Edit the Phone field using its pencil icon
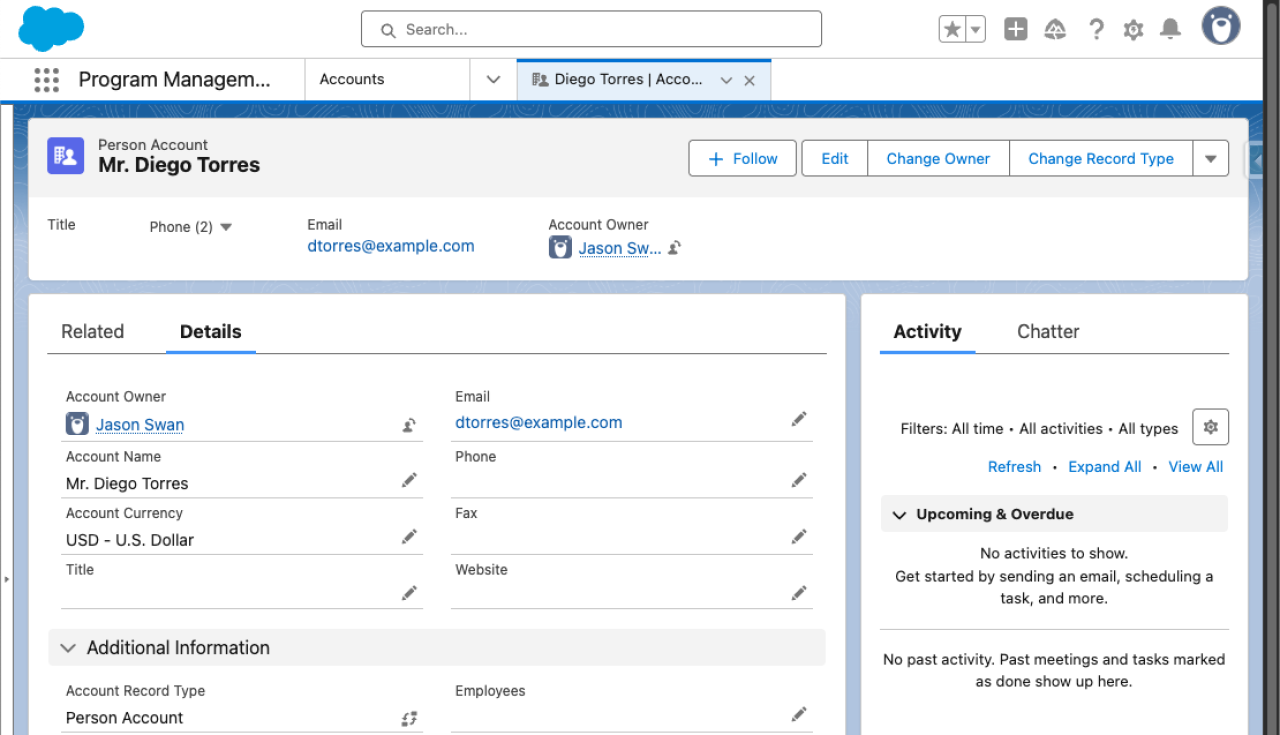The width and height of the screenshot is (1280, 735). pos(799,479)
